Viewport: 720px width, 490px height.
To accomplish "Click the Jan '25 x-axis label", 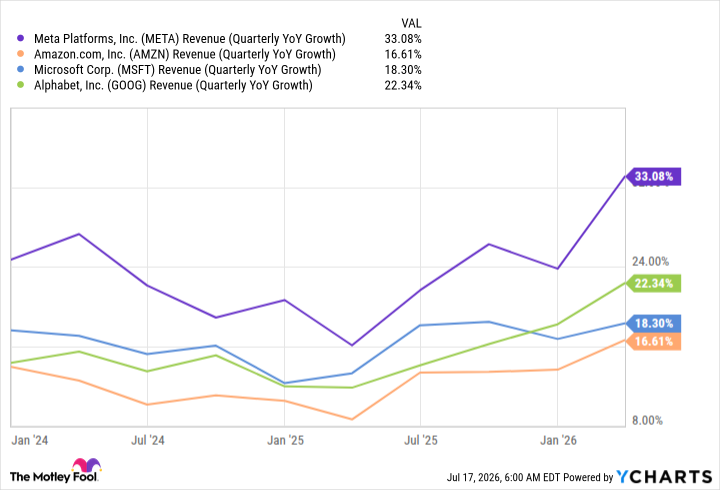I will (x=286, y=440).
